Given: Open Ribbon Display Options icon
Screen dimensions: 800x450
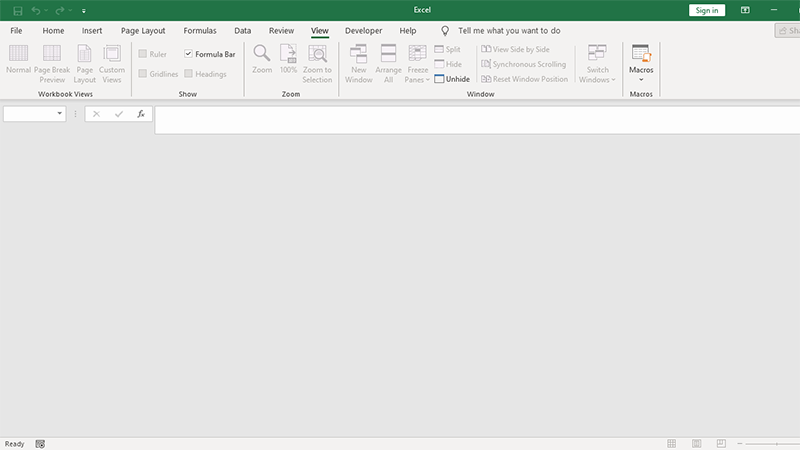Looking at the screenshot, I should (745, 10).
